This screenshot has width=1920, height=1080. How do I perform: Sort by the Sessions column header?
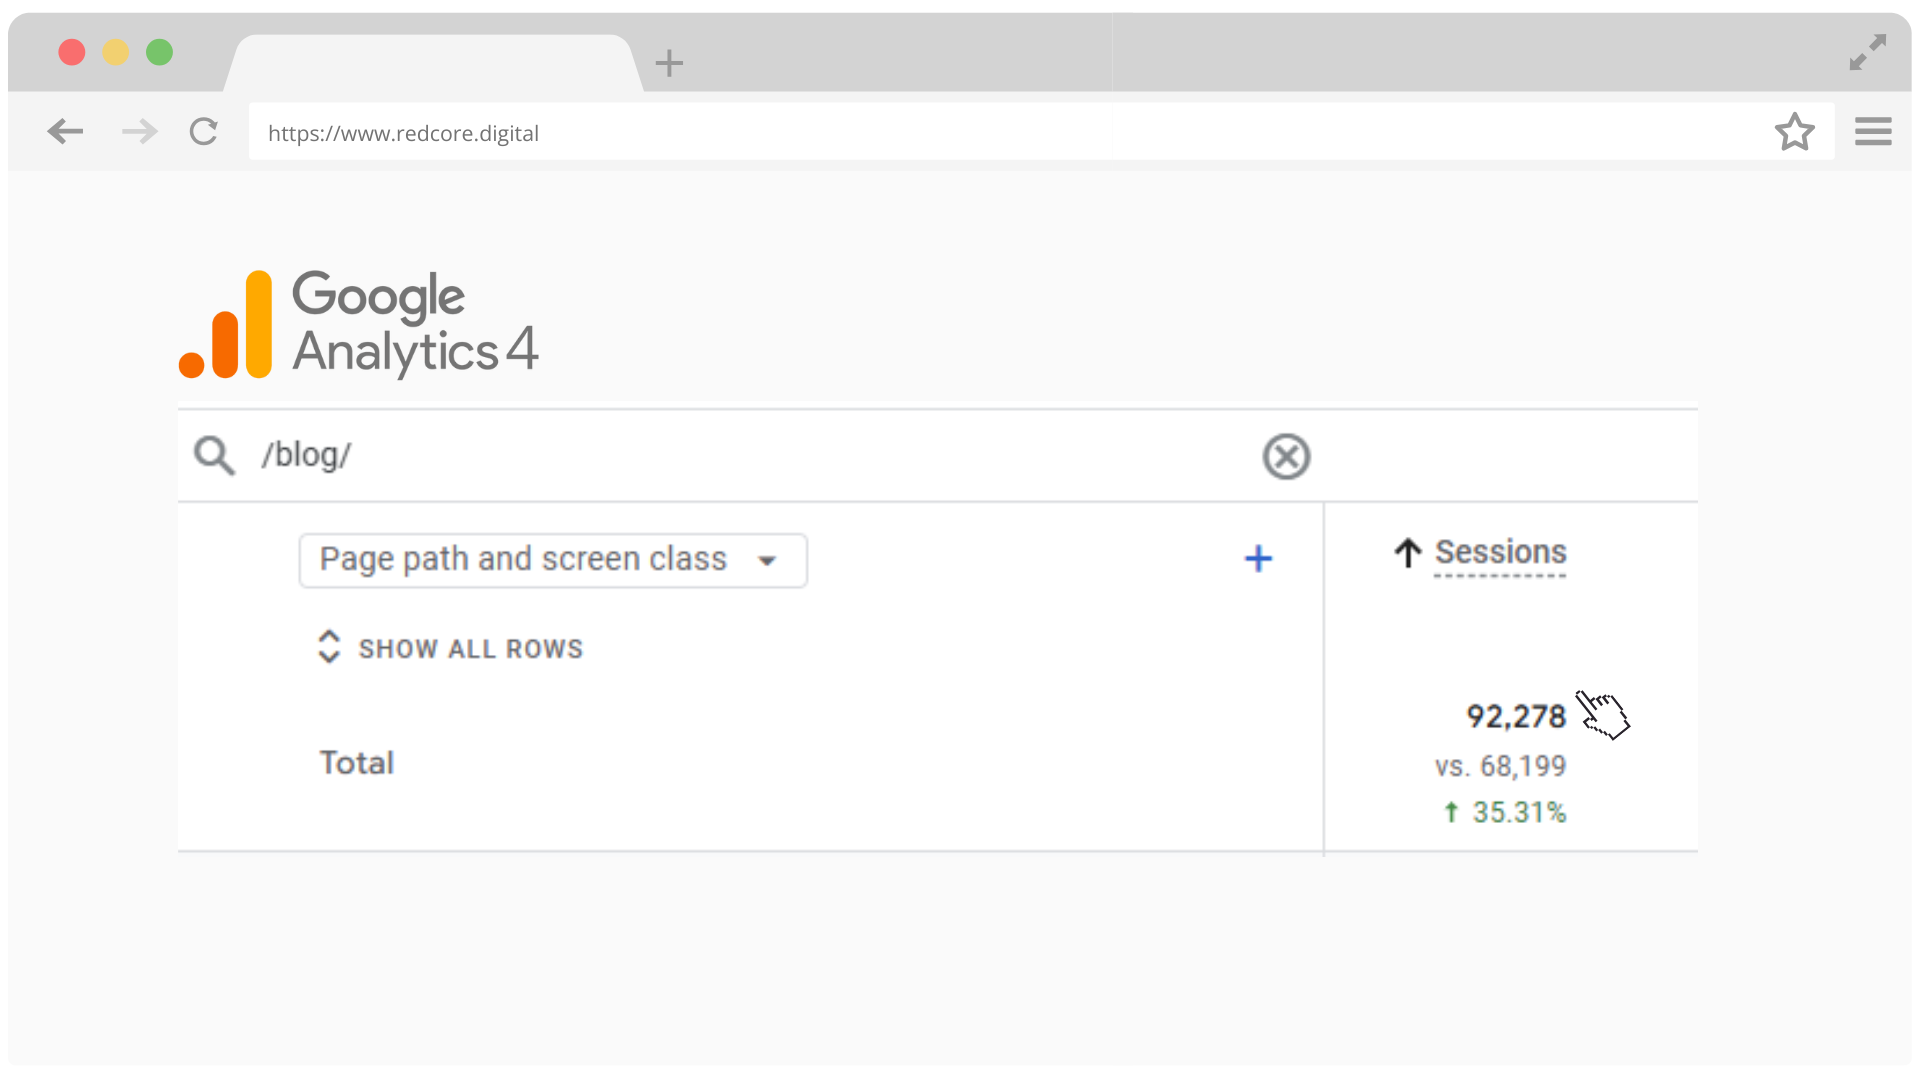[1500, 552]
